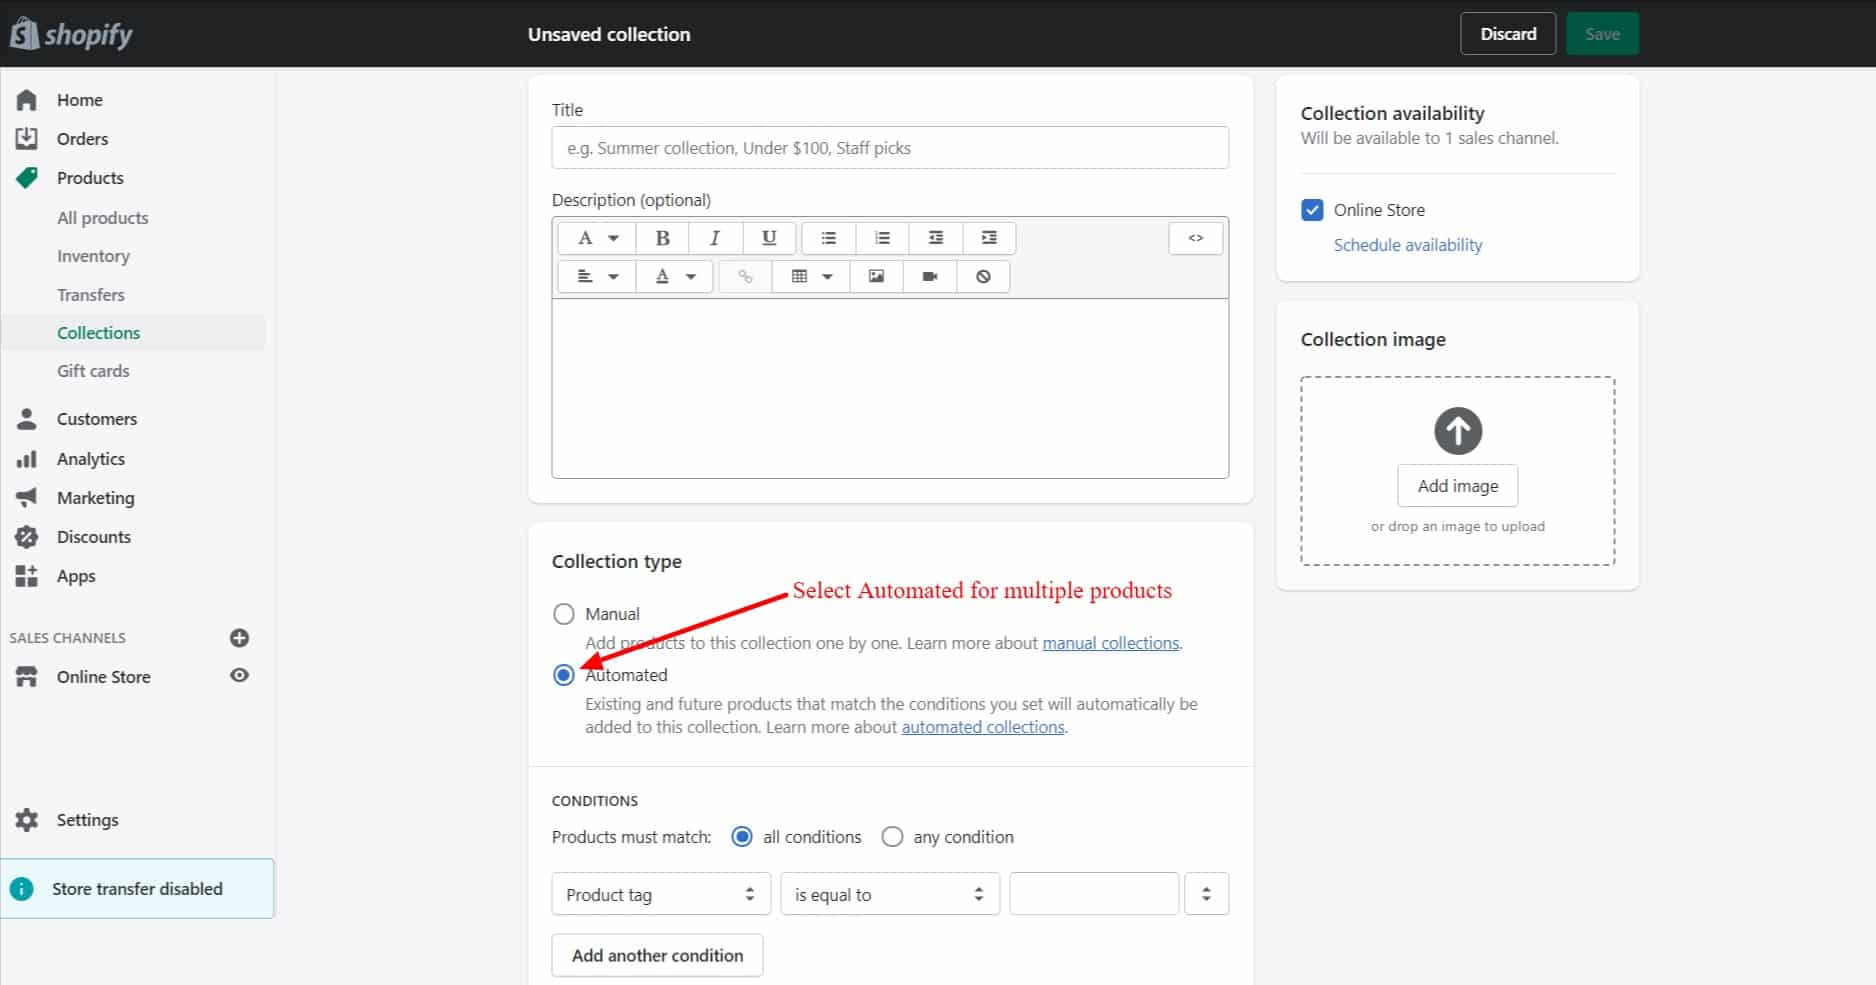1876x985 pixels.
Task: Open the text alignment dropdown
Action: point(596,277)
